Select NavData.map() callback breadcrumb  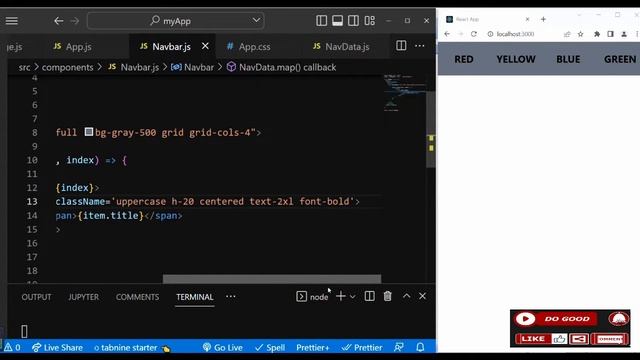point(287,67)
